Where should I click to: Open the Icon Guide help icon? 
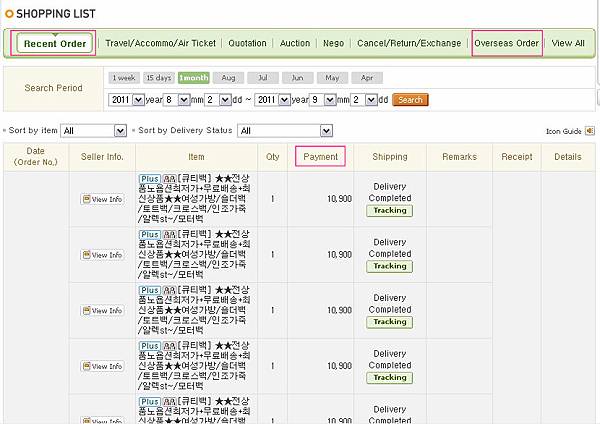tap(590, 131)
